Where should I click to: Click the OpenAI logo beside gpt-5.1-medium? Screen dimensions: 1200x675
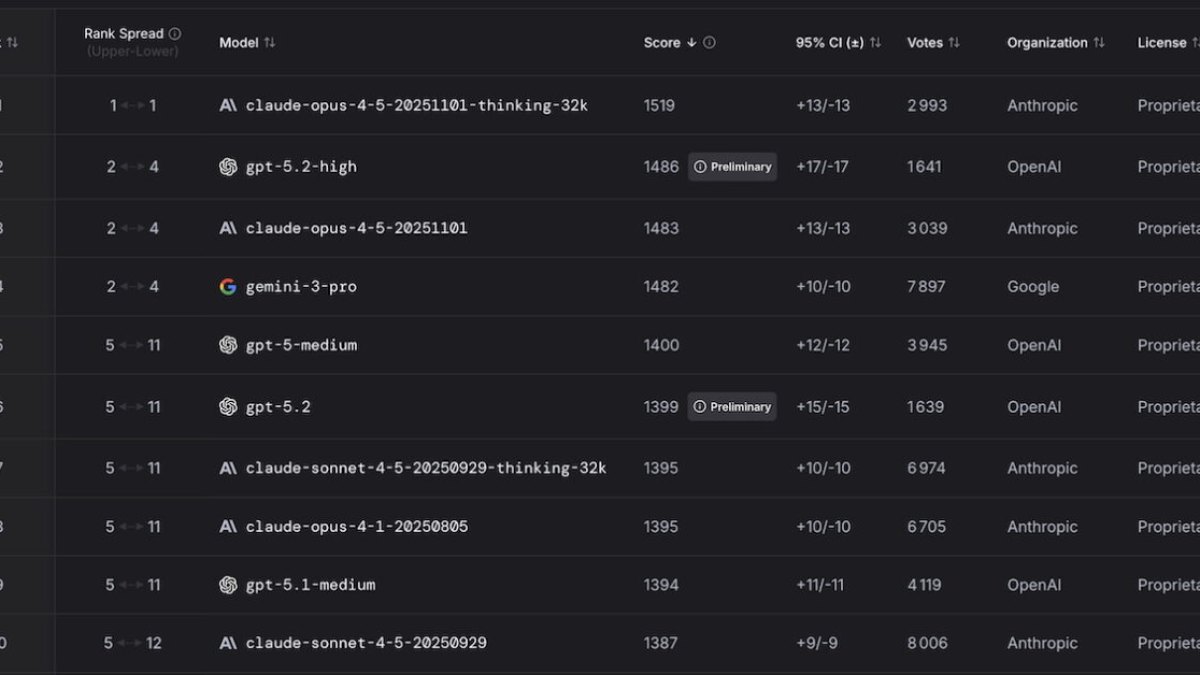click(228, 585)
